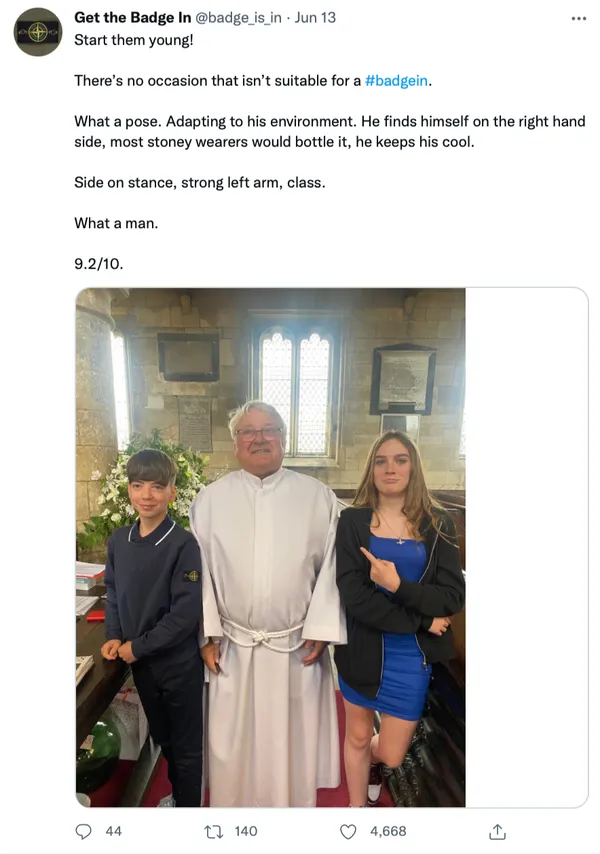Like the tweet with the heart icon
This screenshot has height=854, width=600.
coord(349,831)
